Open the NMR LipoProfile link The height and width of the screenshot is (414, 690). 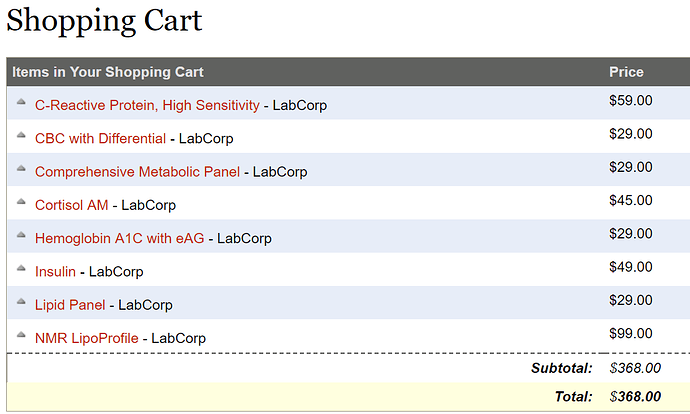[x=87, y=338]
